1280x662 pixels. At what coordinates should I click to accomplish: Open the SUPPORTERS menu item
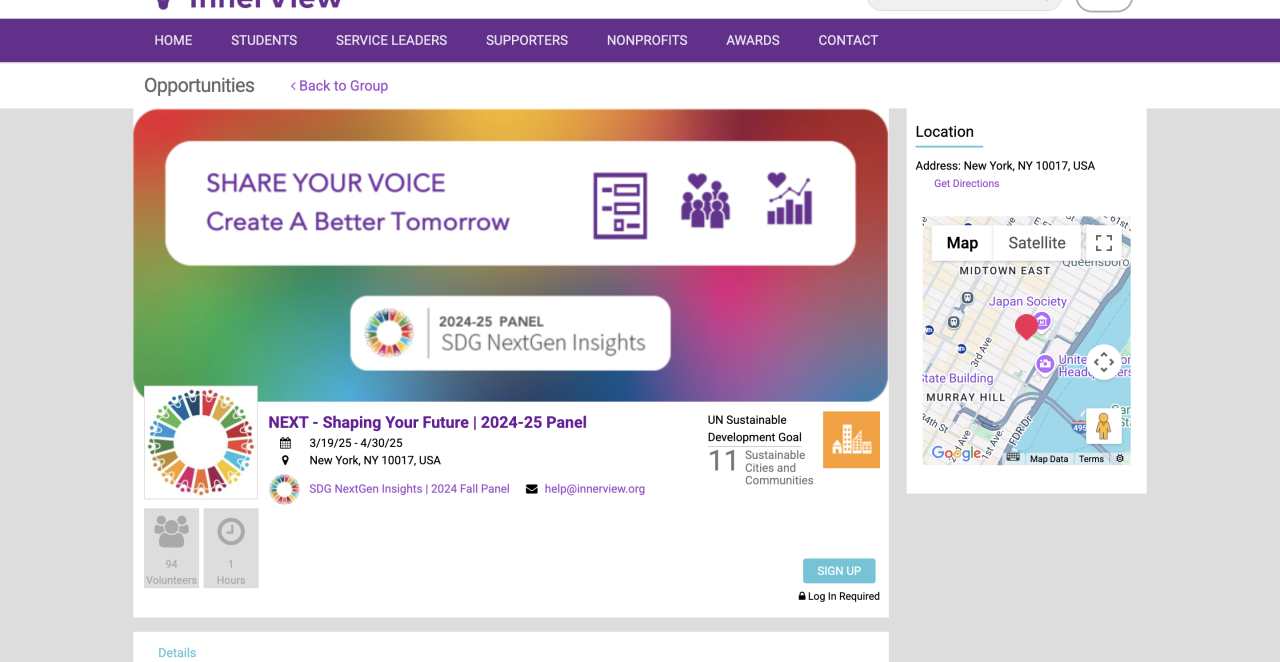527,40
